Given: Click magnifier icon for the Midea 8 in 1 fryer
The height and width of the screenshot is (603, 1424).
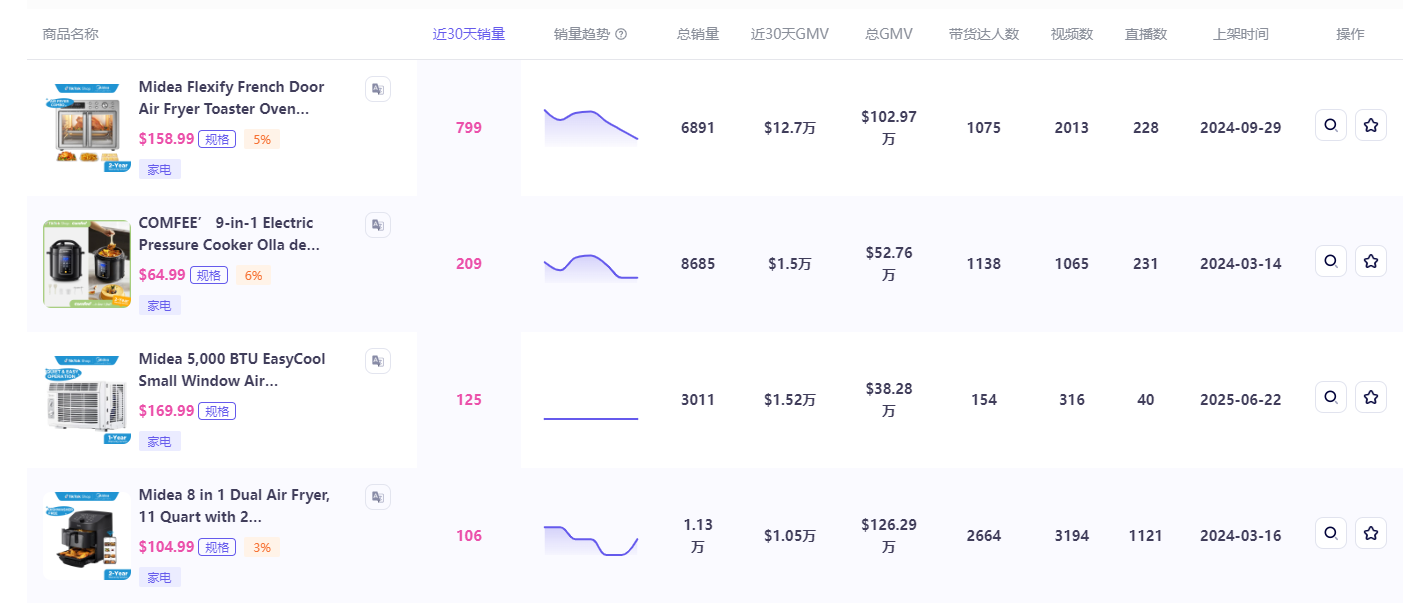Looking at the screenshot, I should (1330, 533).
